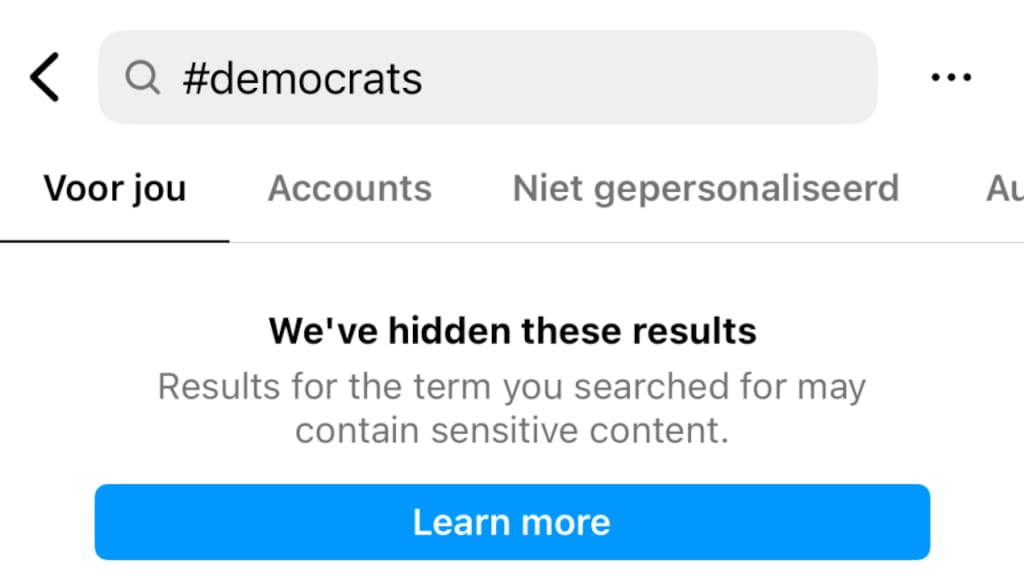Switch to the partially visible Audio tab
This screenshot has width=1024, height=576.
click(x=1008, y=188)
